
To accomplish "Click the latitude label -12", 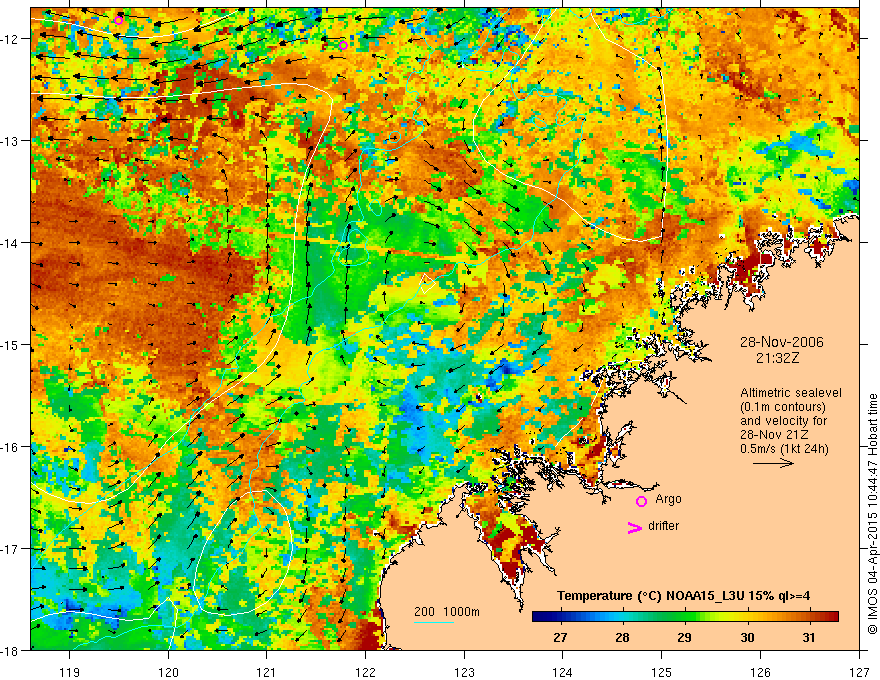I will [x=10, y=39].
